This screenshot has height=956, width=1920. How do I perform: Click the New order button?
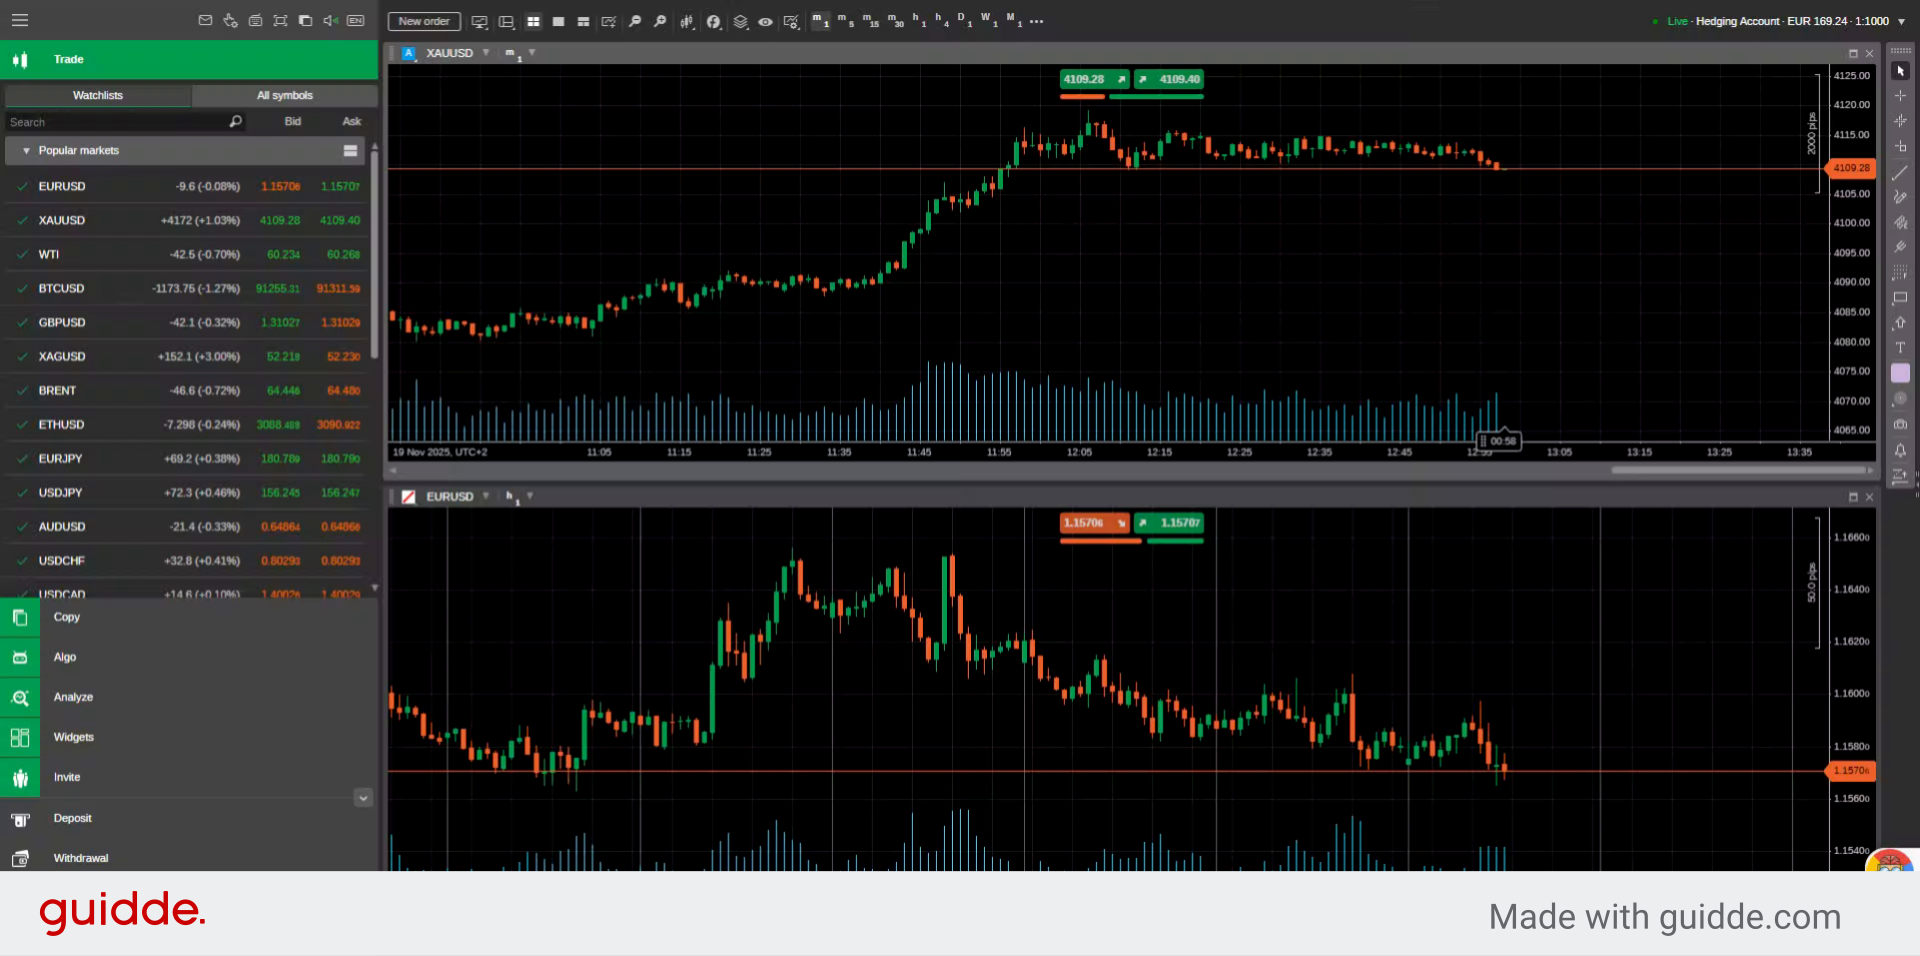point(424,21)
